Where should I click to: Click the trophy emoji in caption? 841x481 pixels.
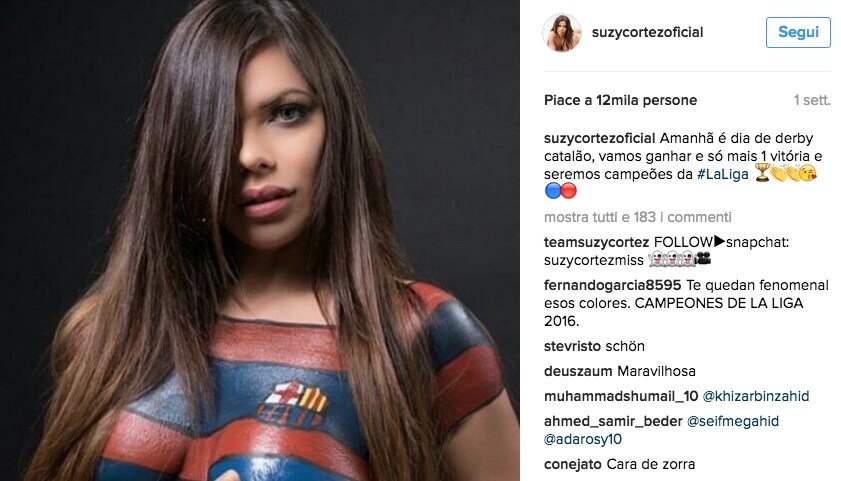pyautogui.click(x=762, y=173)
